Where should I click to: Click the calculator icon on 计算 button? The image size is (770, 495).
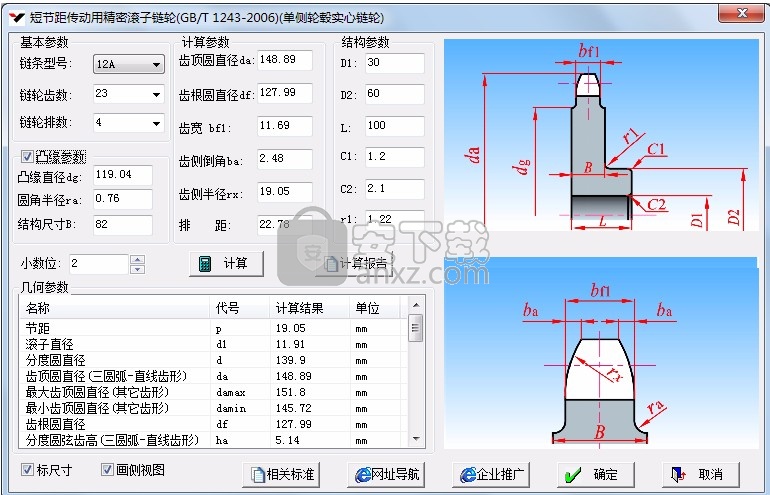tap(205, 264)
